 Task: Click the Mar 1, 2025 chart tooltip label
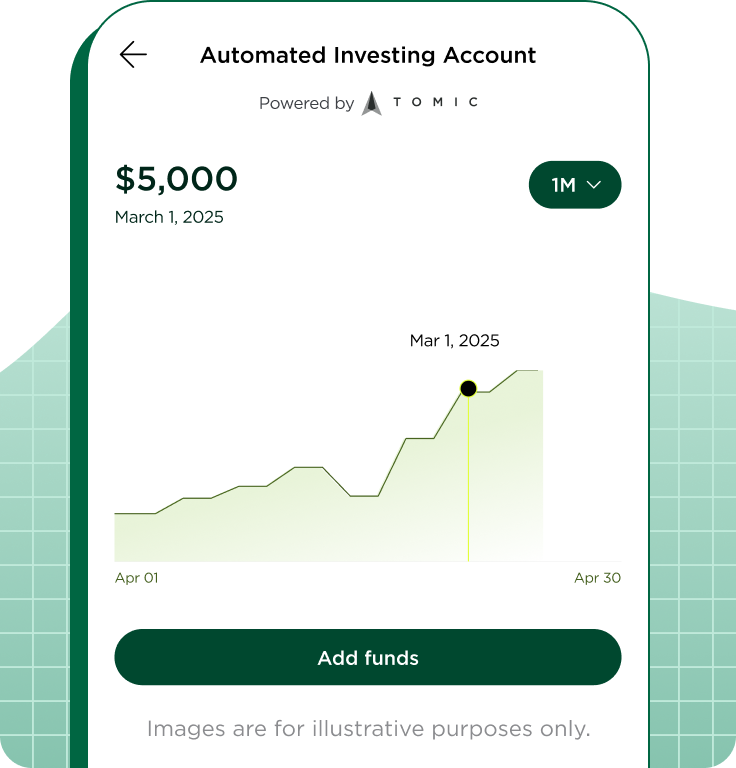pyautogui.click(x=454, y=341)
